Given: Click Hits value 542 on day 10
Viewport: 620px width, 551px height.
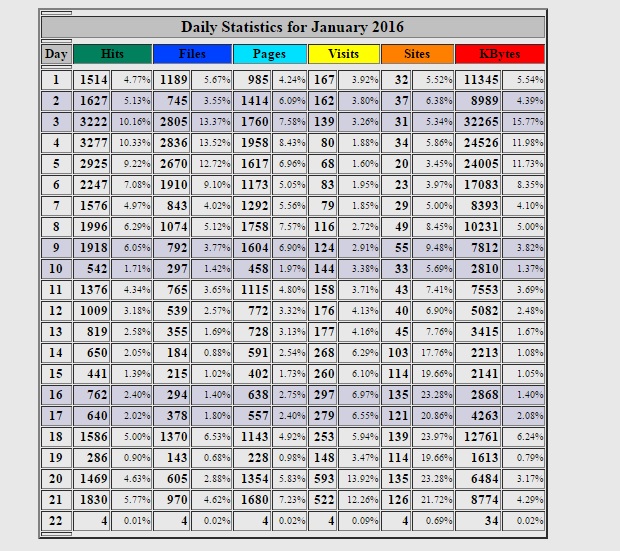Looking at the screenshot, I should [x=91, y=269].
